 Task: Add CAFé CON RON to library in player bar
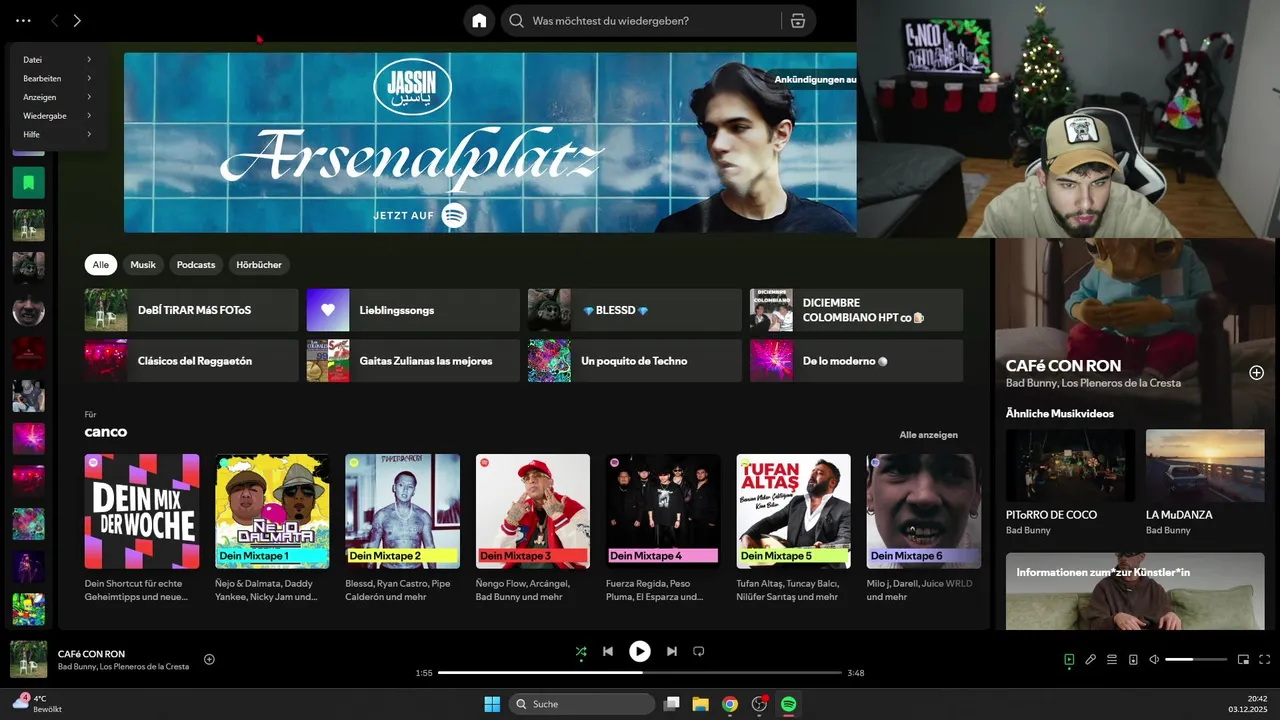pos(209,659)
